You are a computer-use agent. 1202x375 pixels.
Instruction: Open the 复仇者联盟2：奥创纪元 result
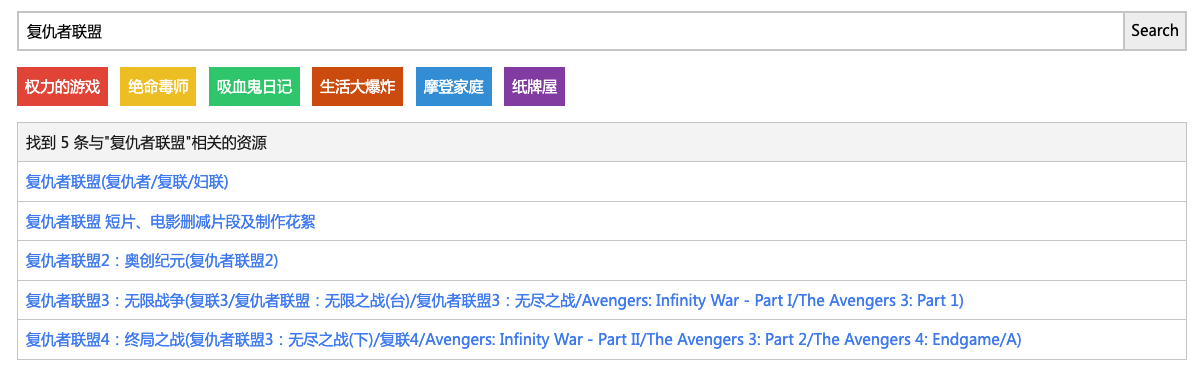152,261
